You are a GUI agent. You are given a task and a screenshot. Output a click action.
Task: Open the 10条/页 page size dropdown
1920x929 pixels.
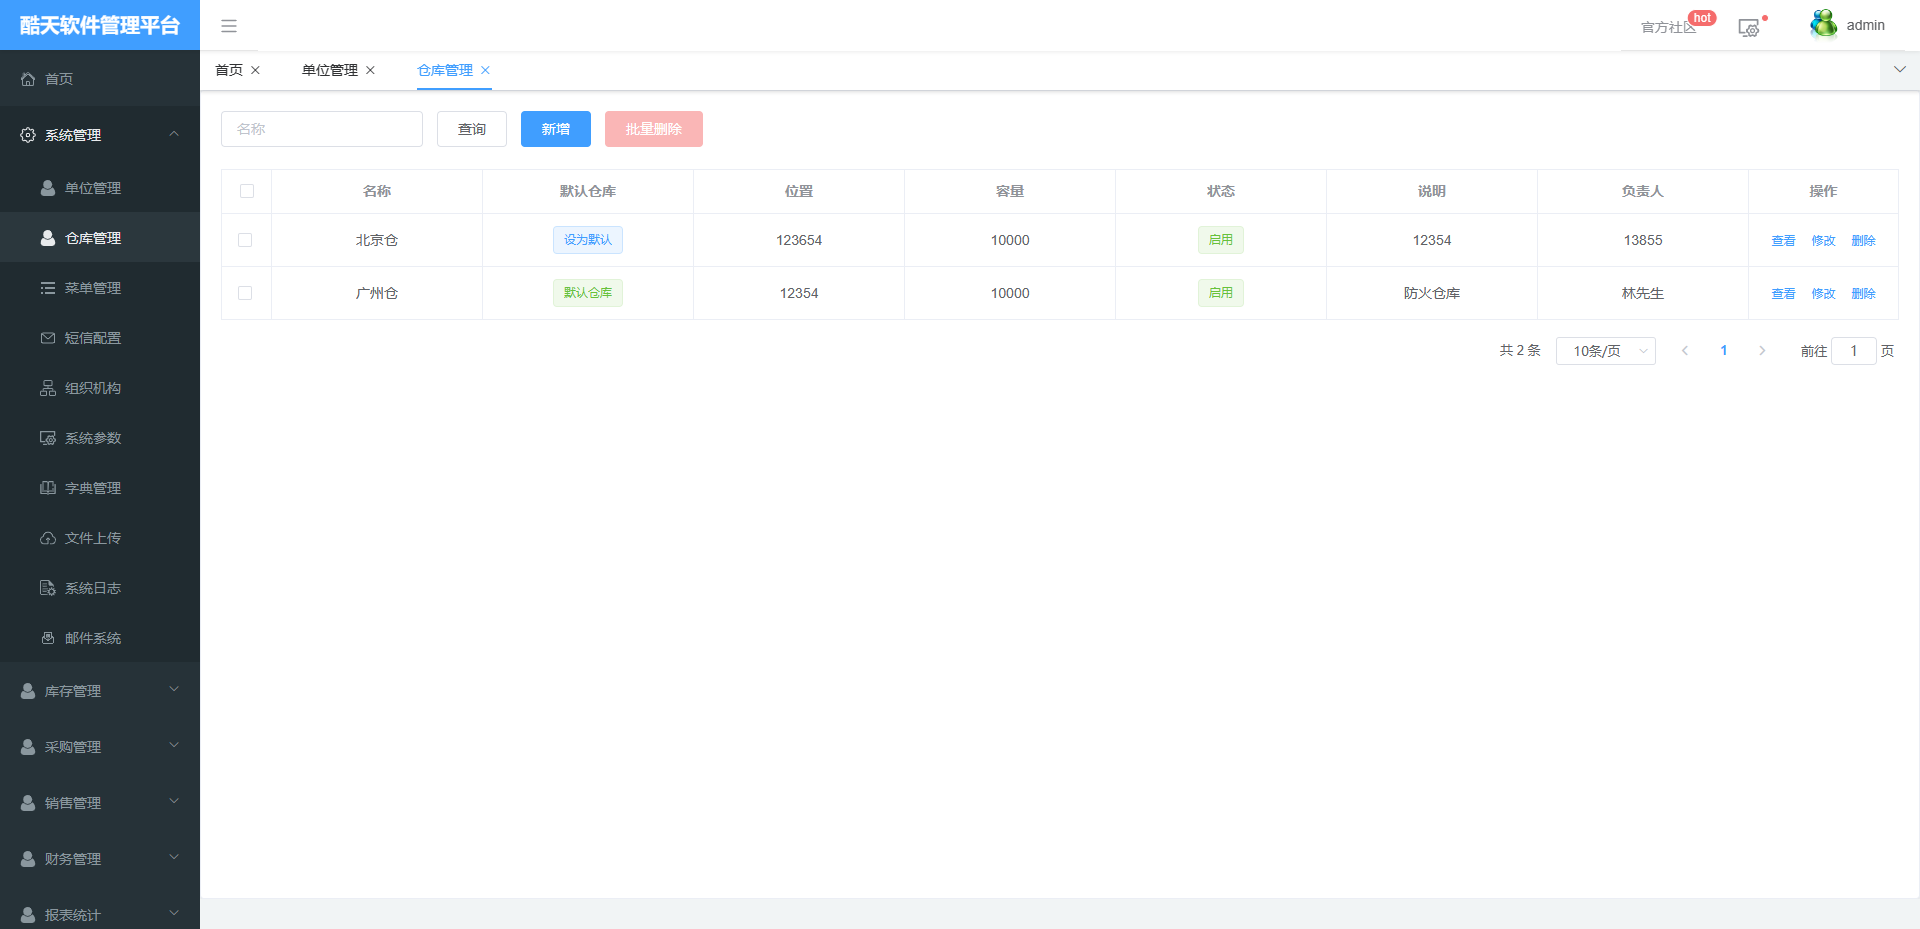point(1605,351)
